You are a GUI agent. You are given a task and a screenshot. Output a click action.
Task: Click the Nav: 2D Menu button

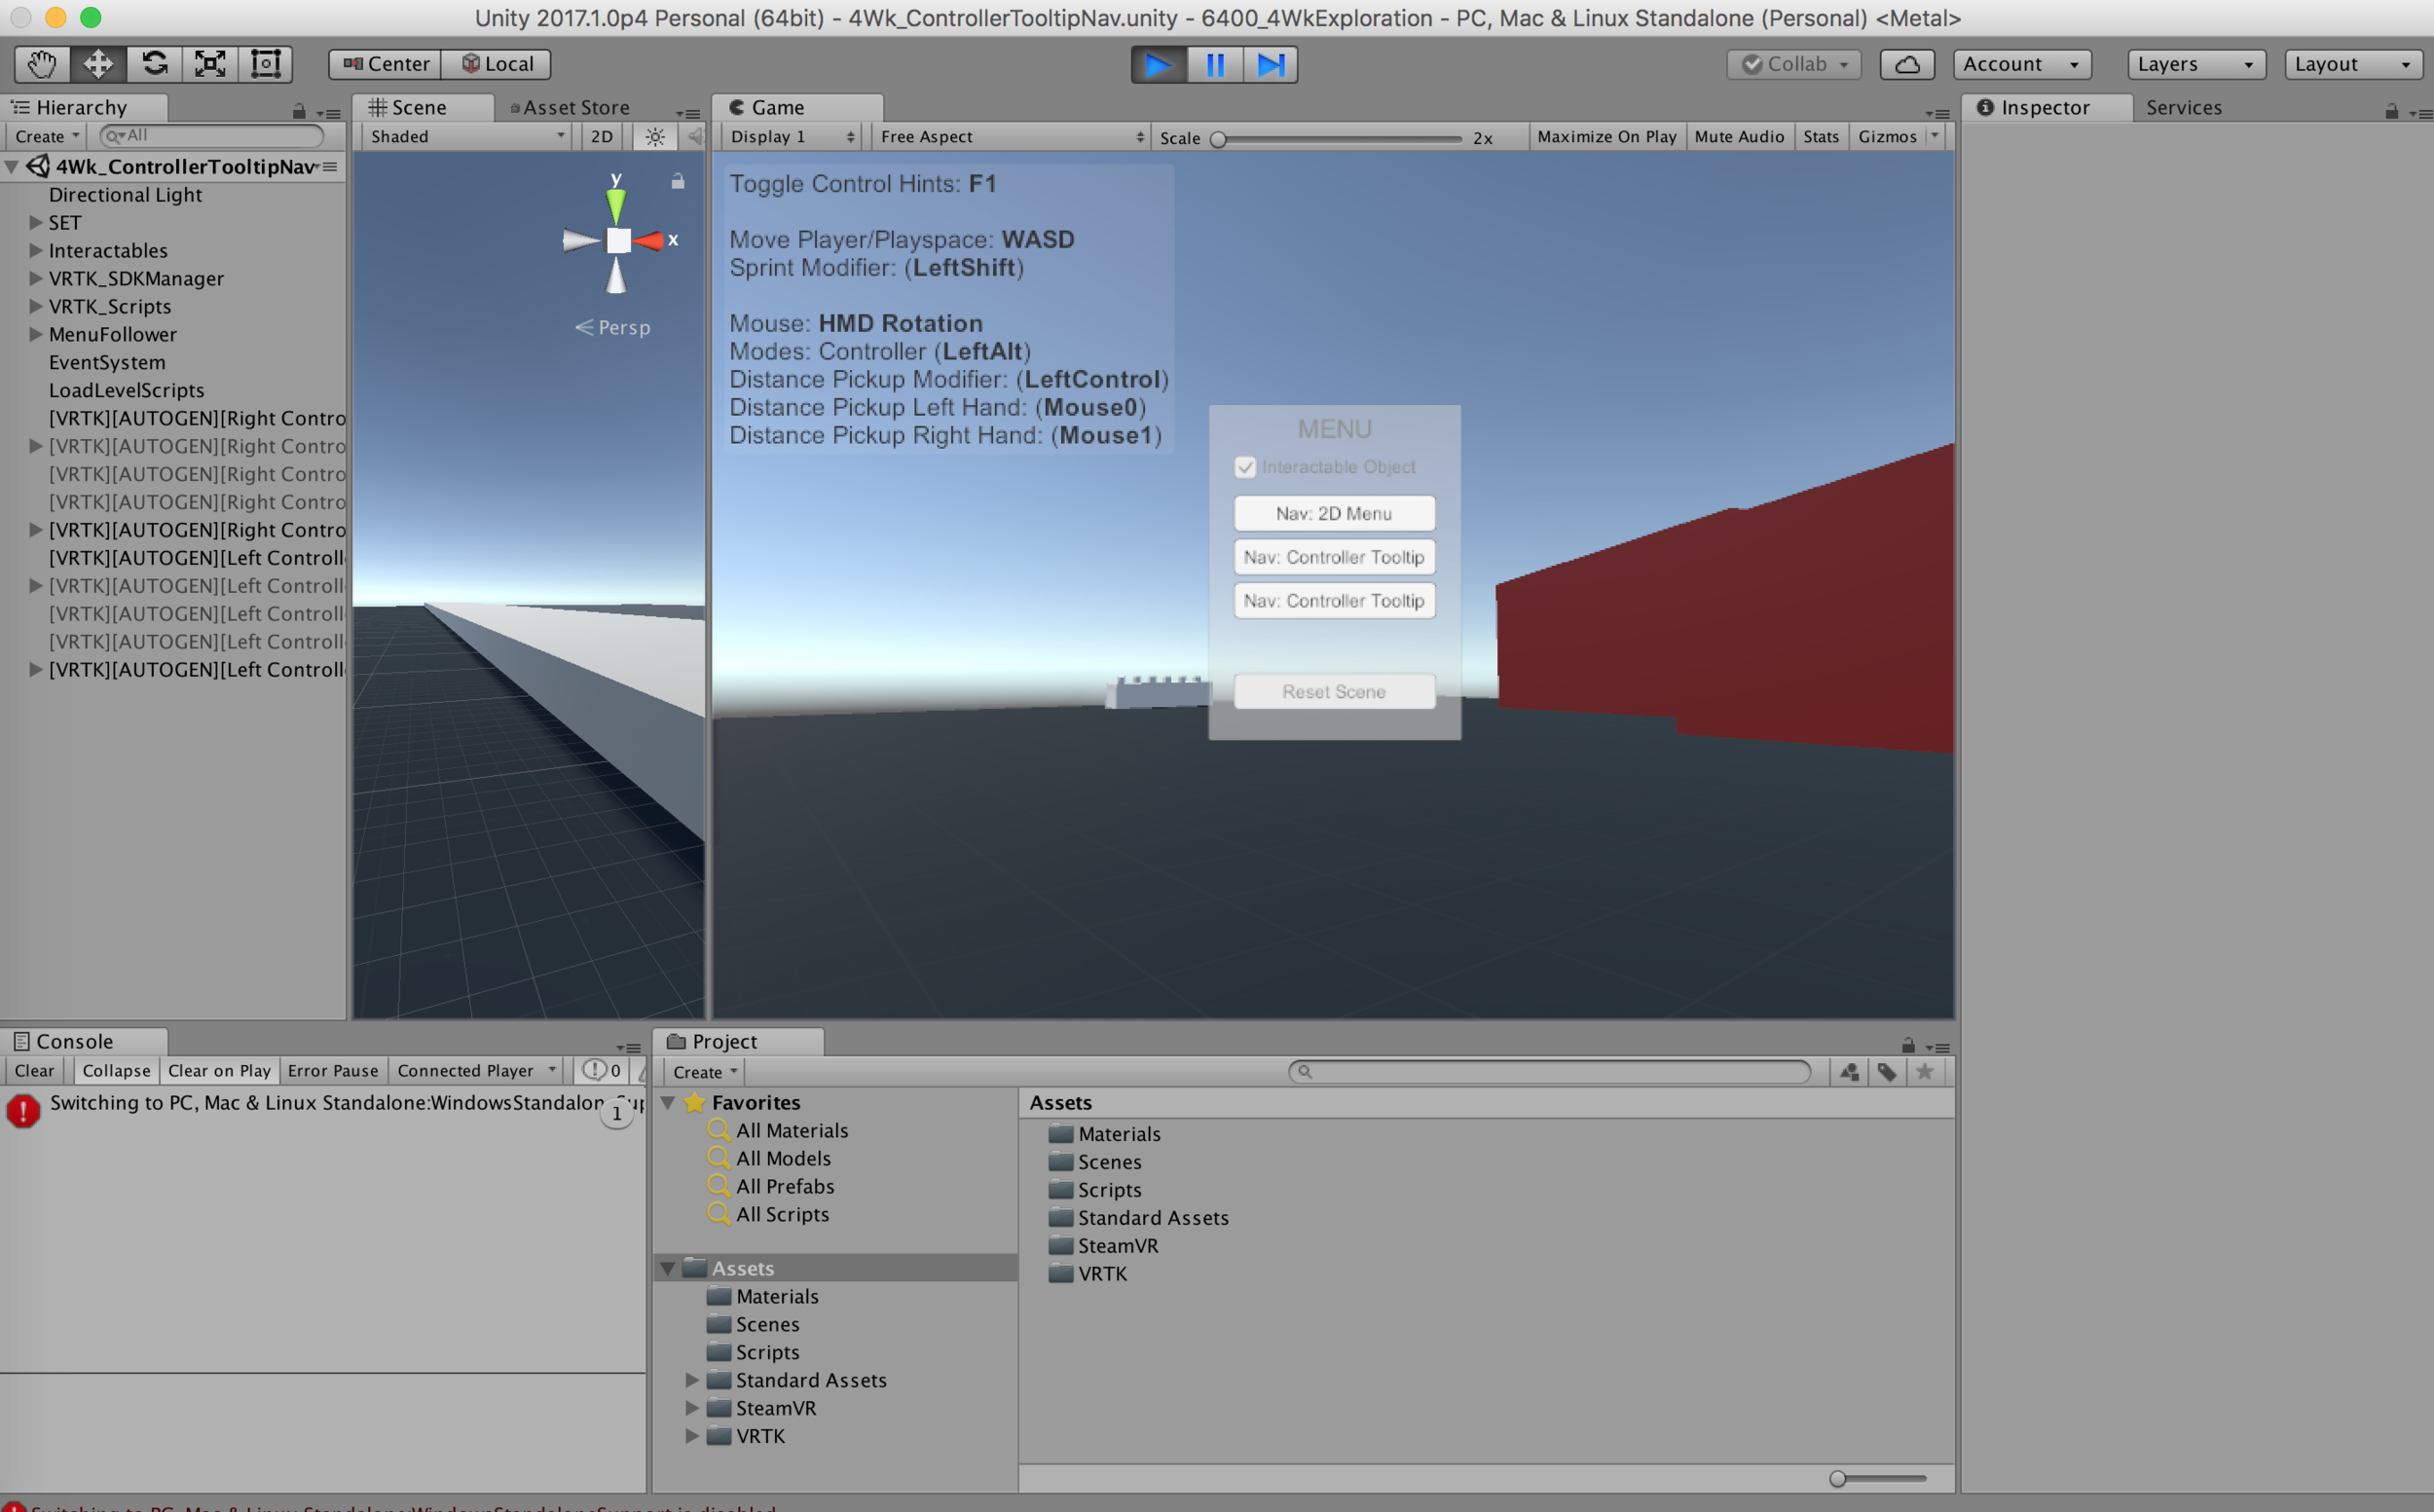click(1334, 513)
